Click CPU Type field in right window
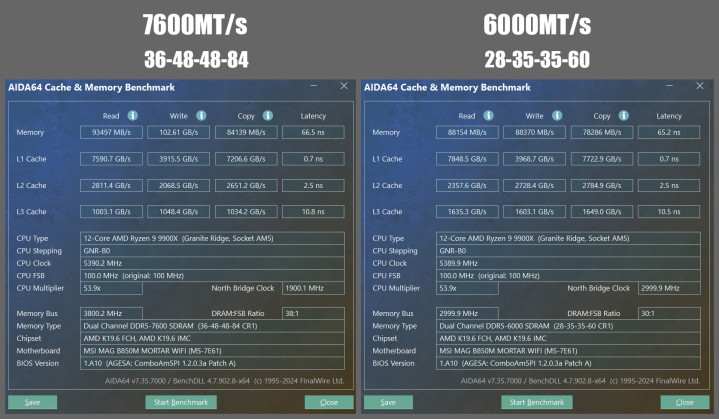Image resolution: width=719 pixels, height=419 pixels. pos(568,238)
